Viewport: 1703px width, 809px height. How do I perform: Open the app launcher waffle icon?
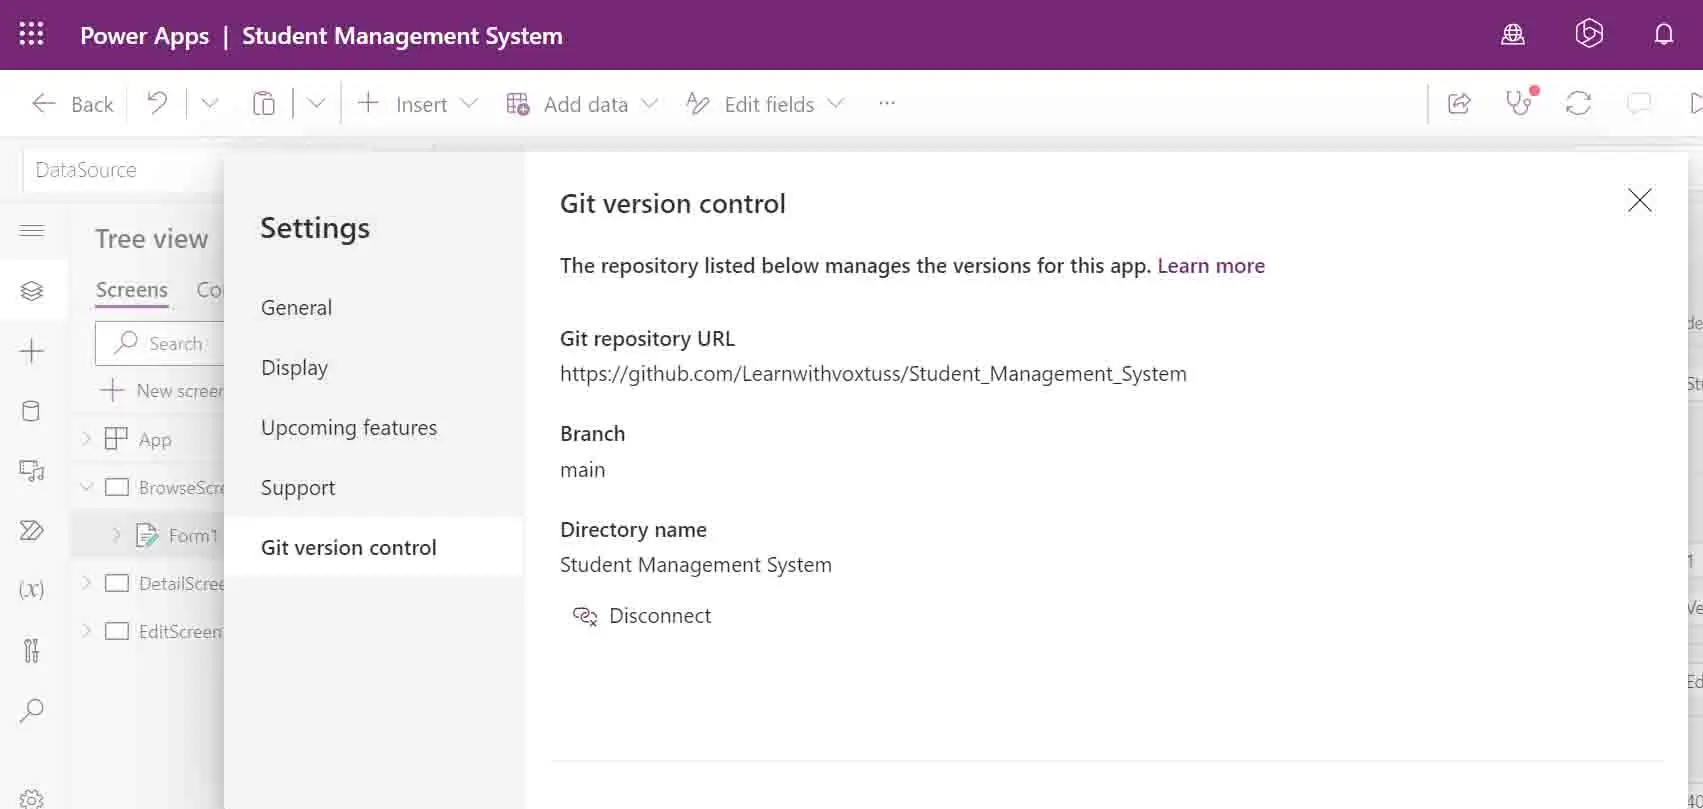click(x=32, y=35)
